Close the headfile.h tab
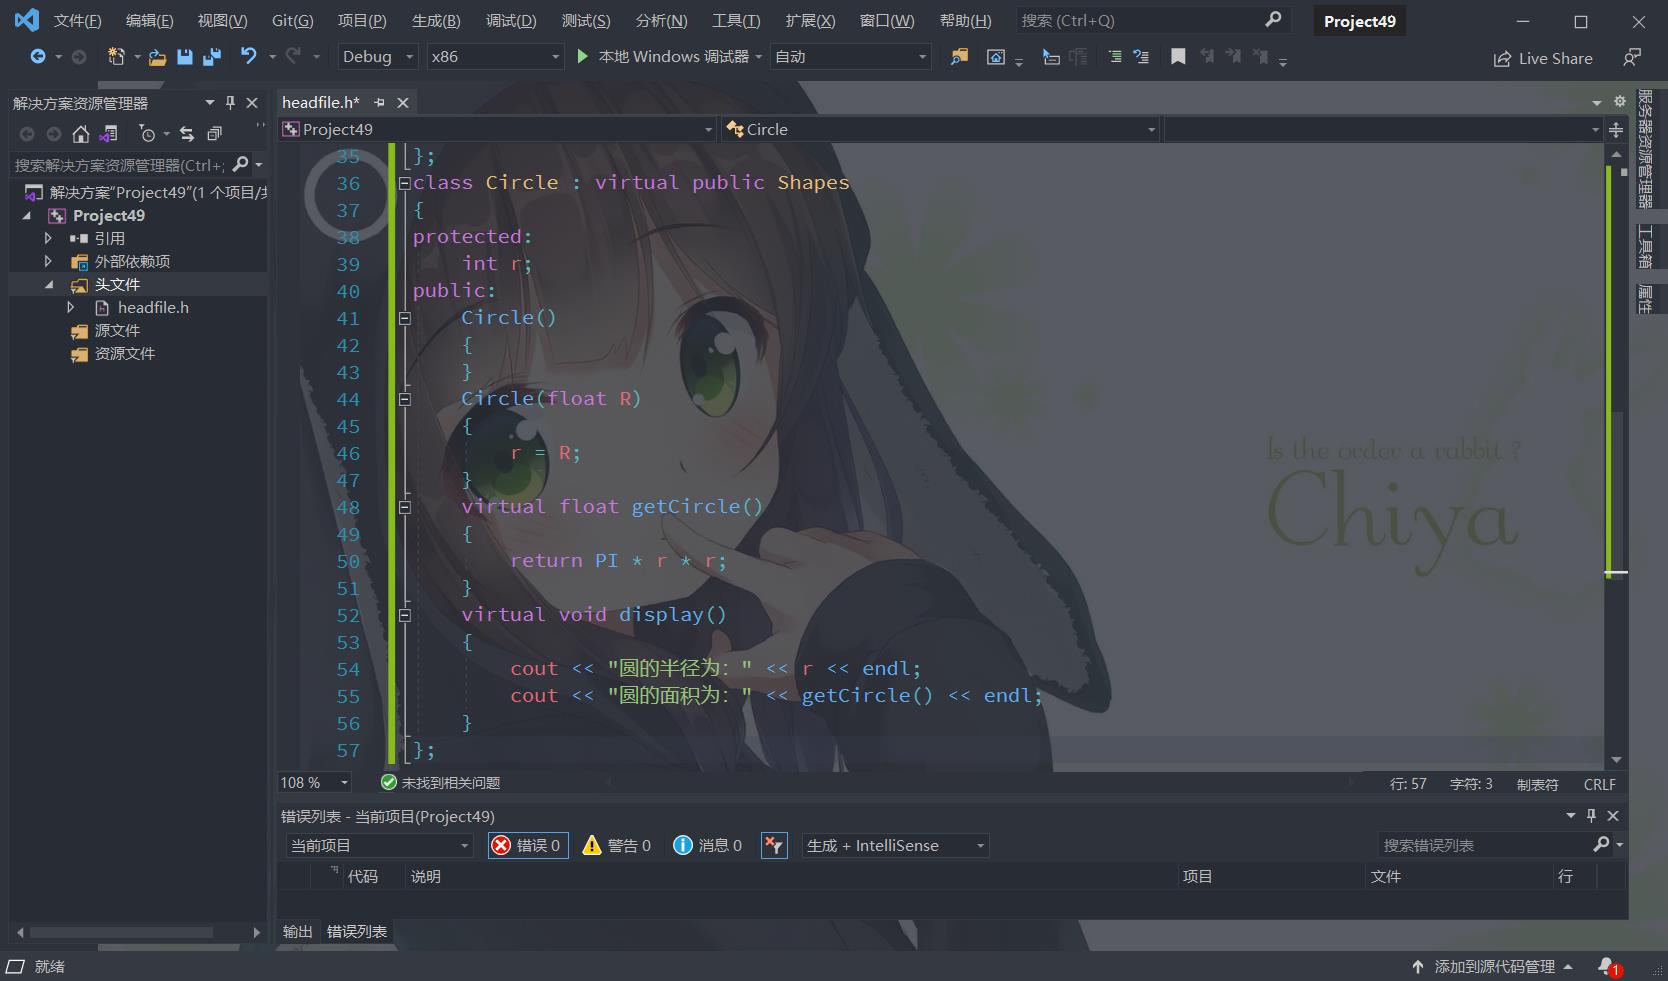 tap(403, 103)
